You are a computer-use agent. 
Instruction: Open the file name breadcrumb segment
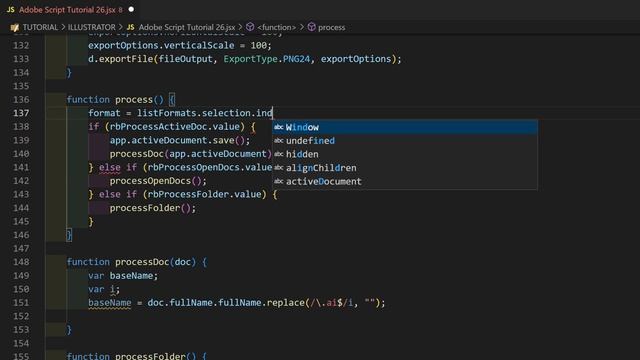click(187, 27)
